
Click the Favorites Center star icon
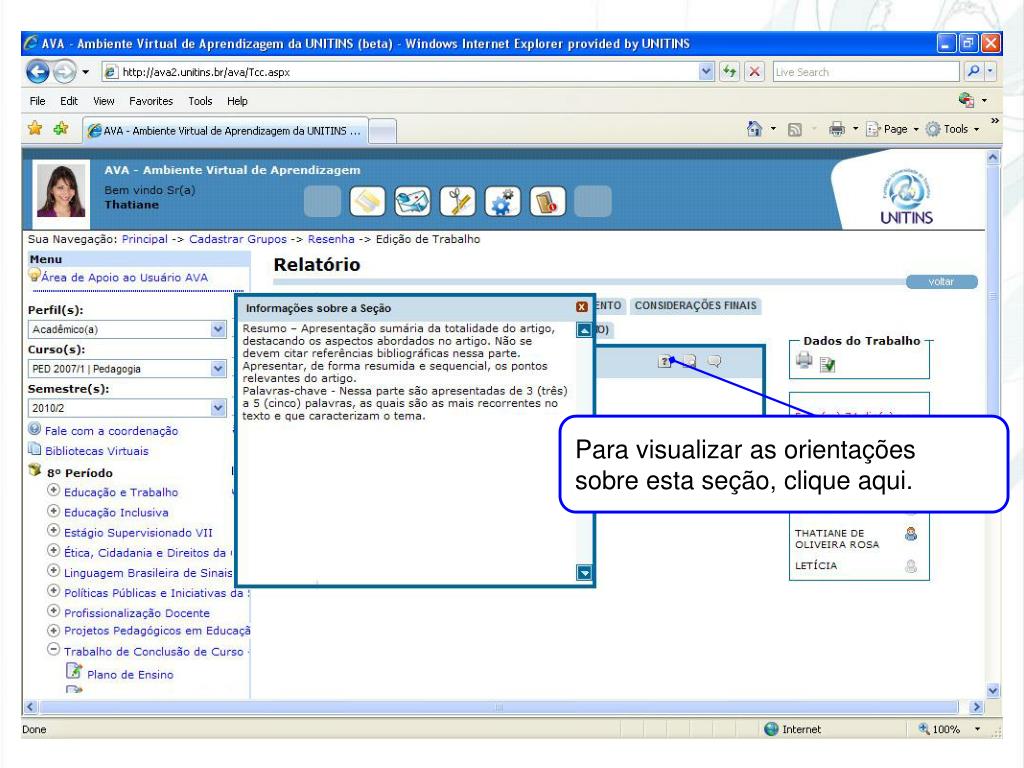[35, 129]
